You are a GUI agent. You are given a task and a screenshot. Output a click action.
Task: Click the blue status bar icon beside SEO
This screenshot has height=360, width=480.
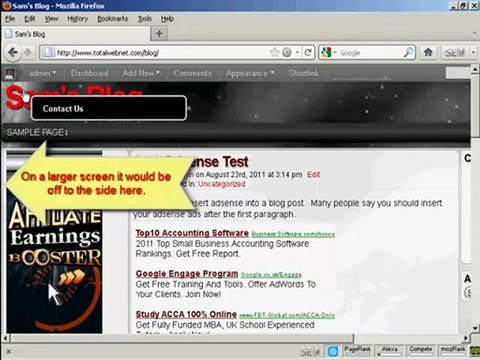click(333, 351)
